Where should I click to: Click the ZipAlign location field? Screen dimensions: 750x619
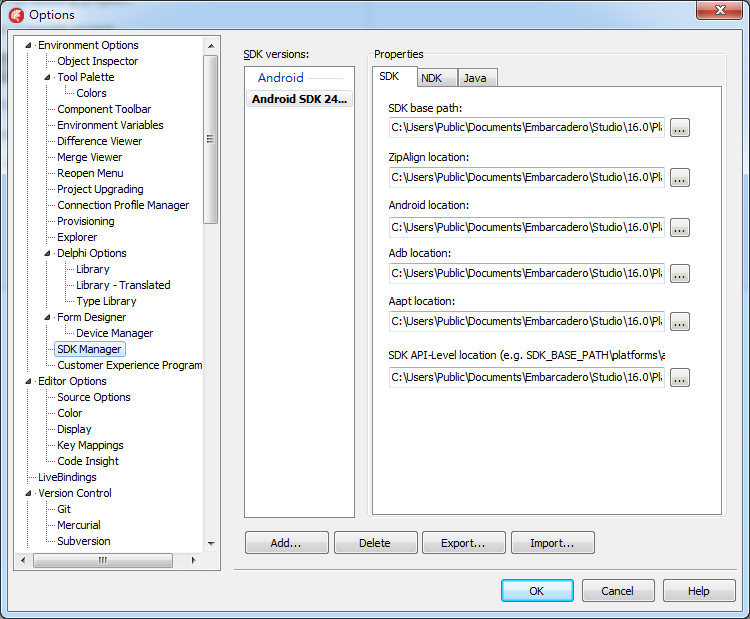[527, 177]
